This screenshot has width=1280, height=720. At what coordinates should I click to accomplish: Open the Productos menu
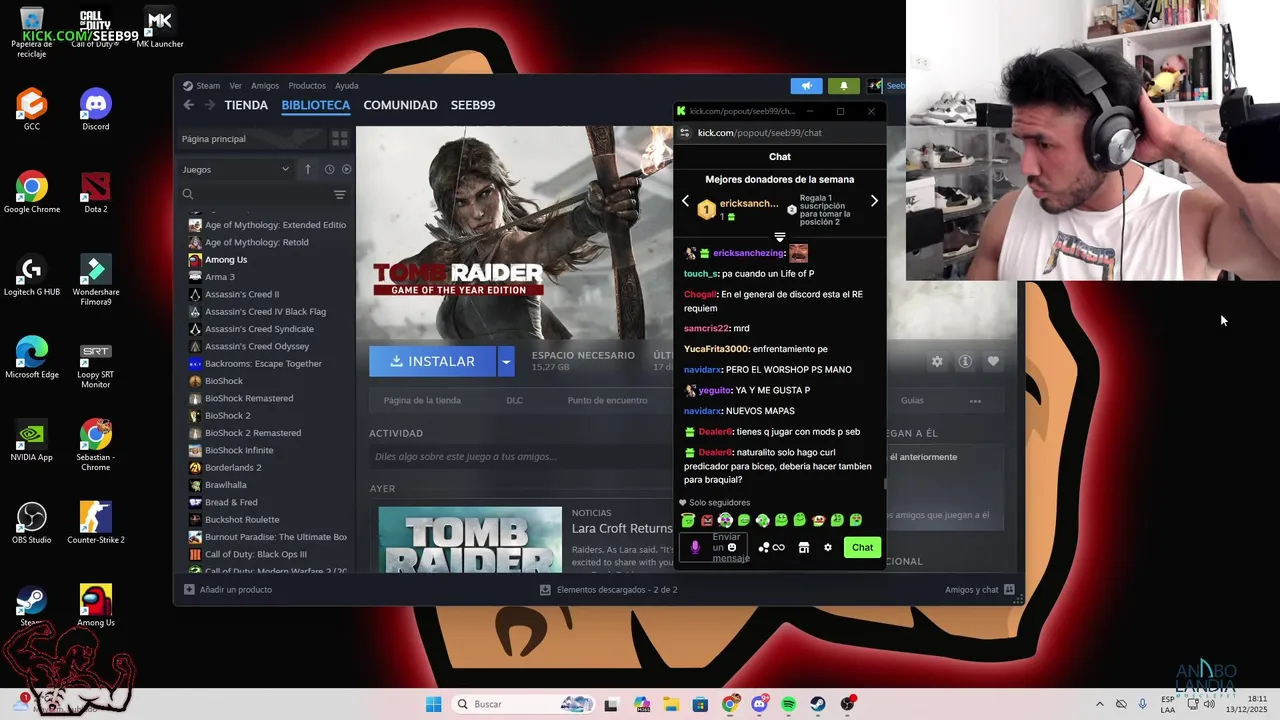point(307,86)
